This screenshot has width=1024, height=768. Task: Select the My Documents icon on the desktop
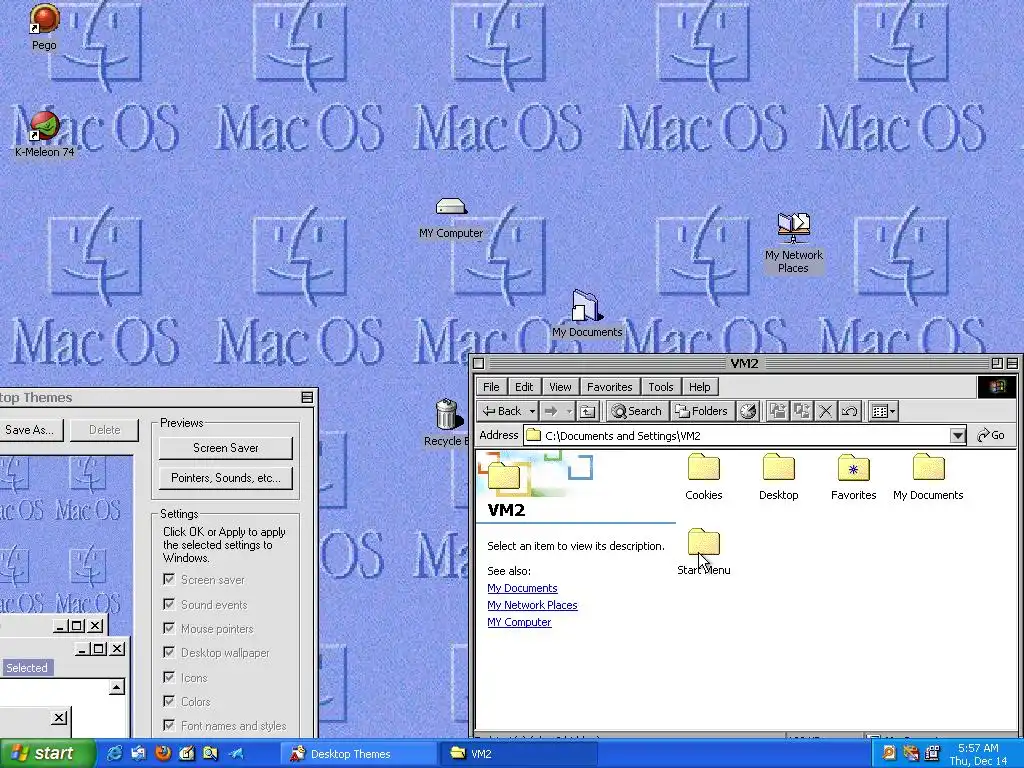click(x=585, y=306)
